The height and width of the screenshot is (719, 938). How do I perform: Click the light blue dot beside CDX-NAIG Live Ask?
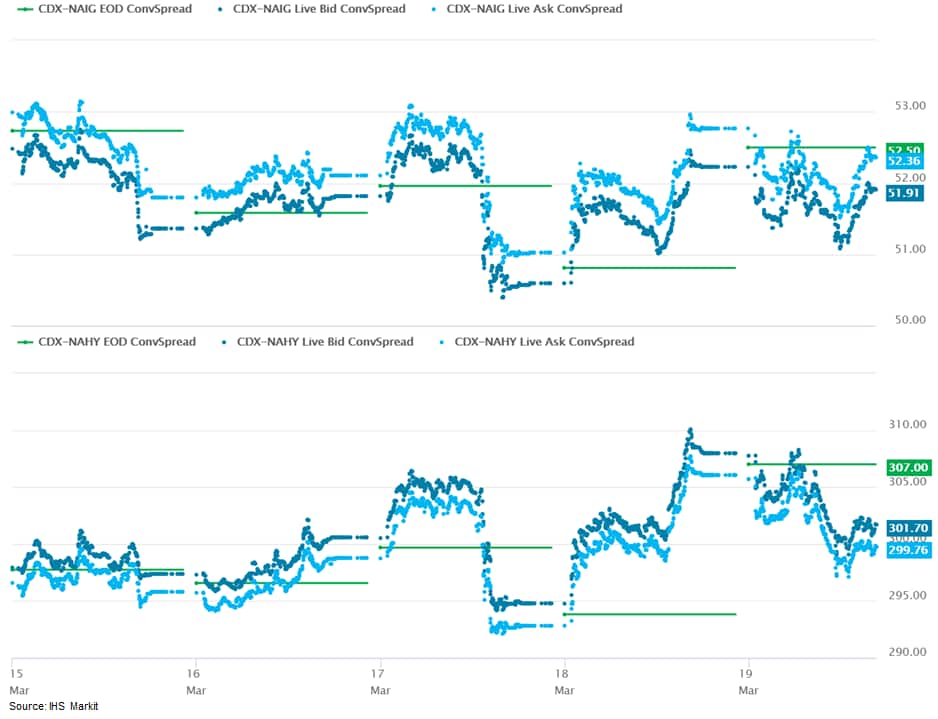click(x=435, y=9)
